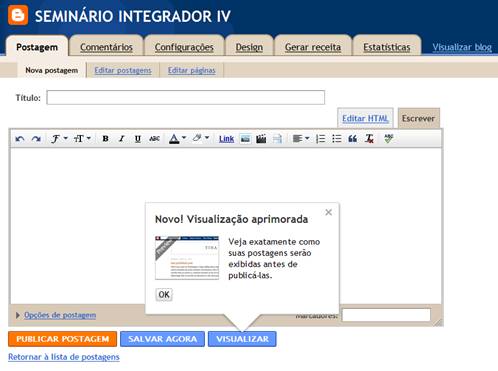Open the font size dropdown
The width and height of the screenshot is (498, 371).
tap(82, 139)
